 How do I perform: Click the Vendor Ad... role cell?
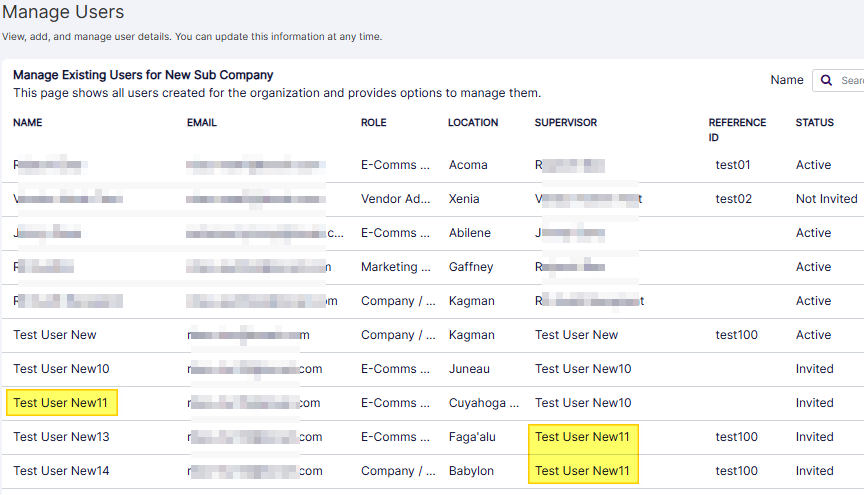[x=396, y=199]
